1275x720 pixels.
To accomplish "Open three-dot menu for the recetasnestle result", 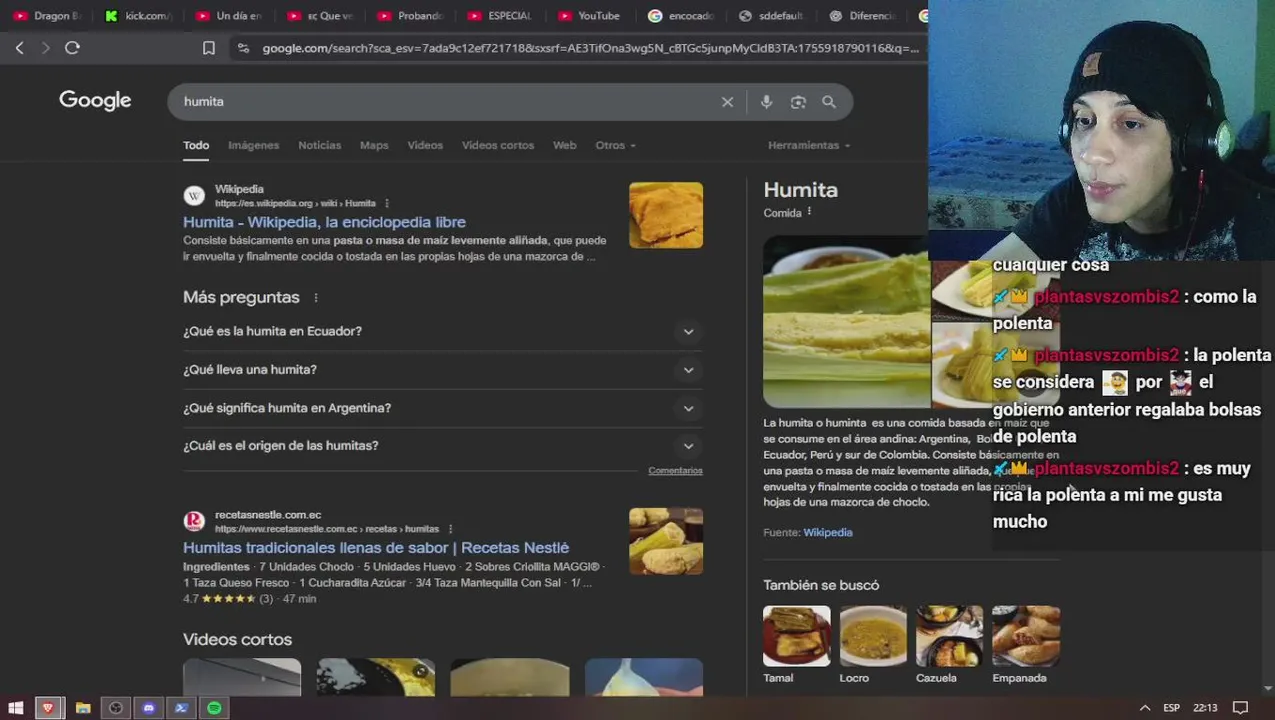I will coord(450,528).
